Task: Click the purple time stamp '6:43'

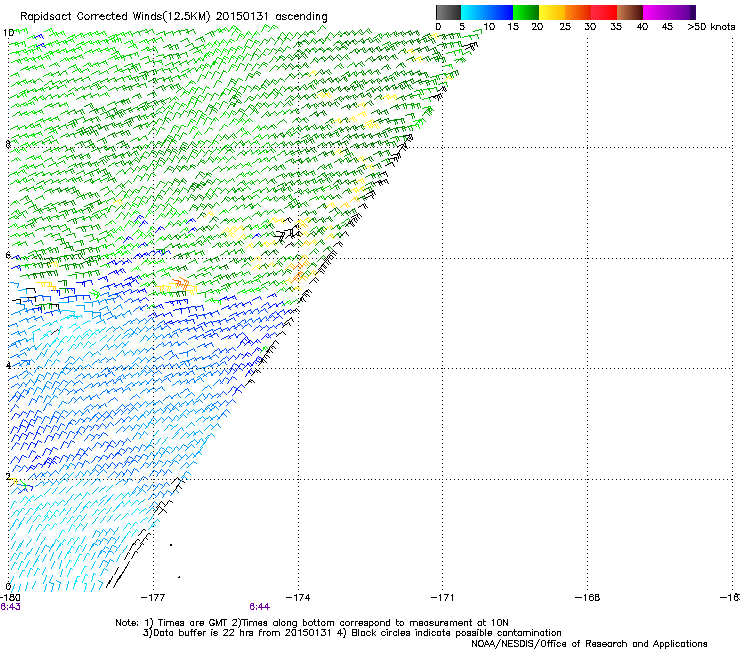Action: (x=10, y=607)
